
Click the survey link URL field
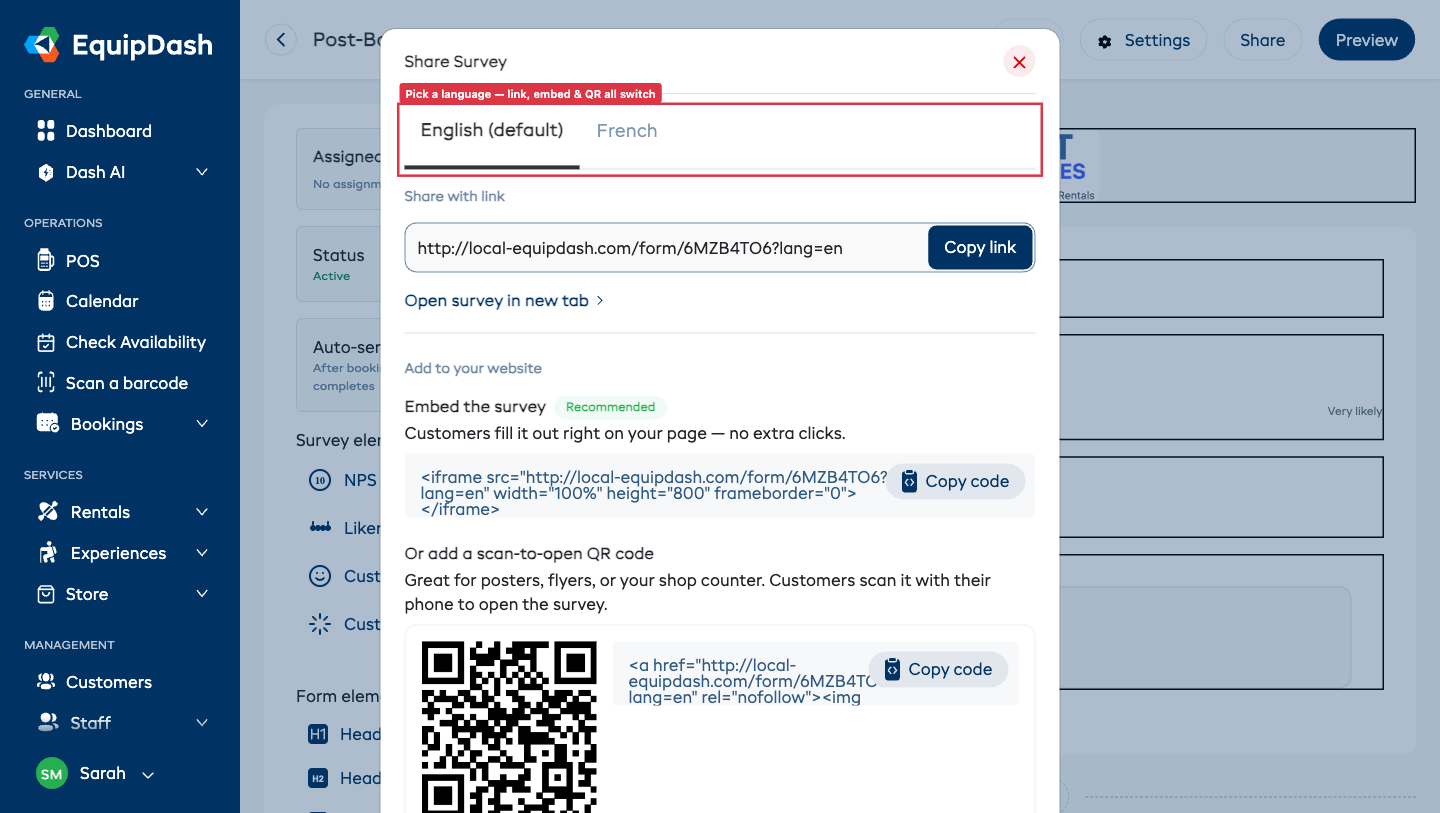[666, 248]
